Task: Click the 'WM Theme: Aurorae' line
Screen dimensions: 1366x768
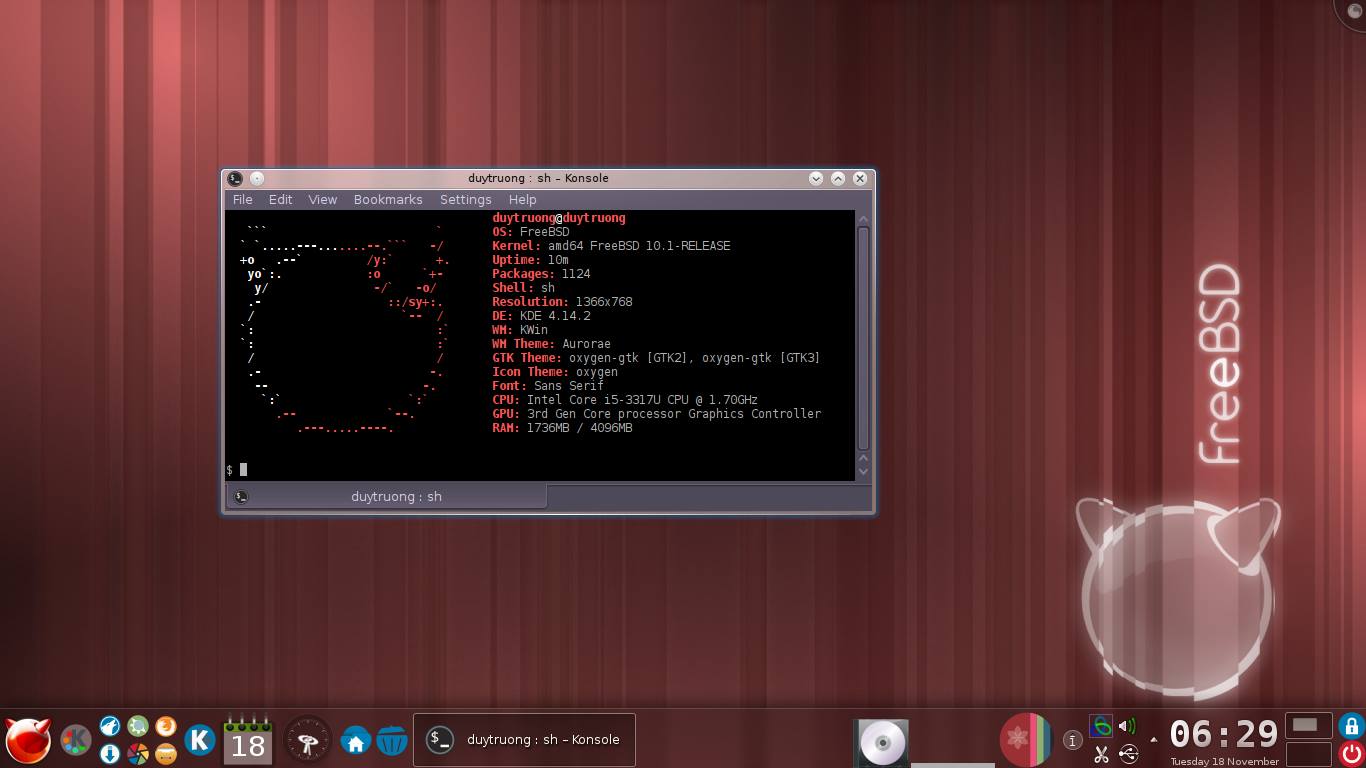Action: coord(551,344)
